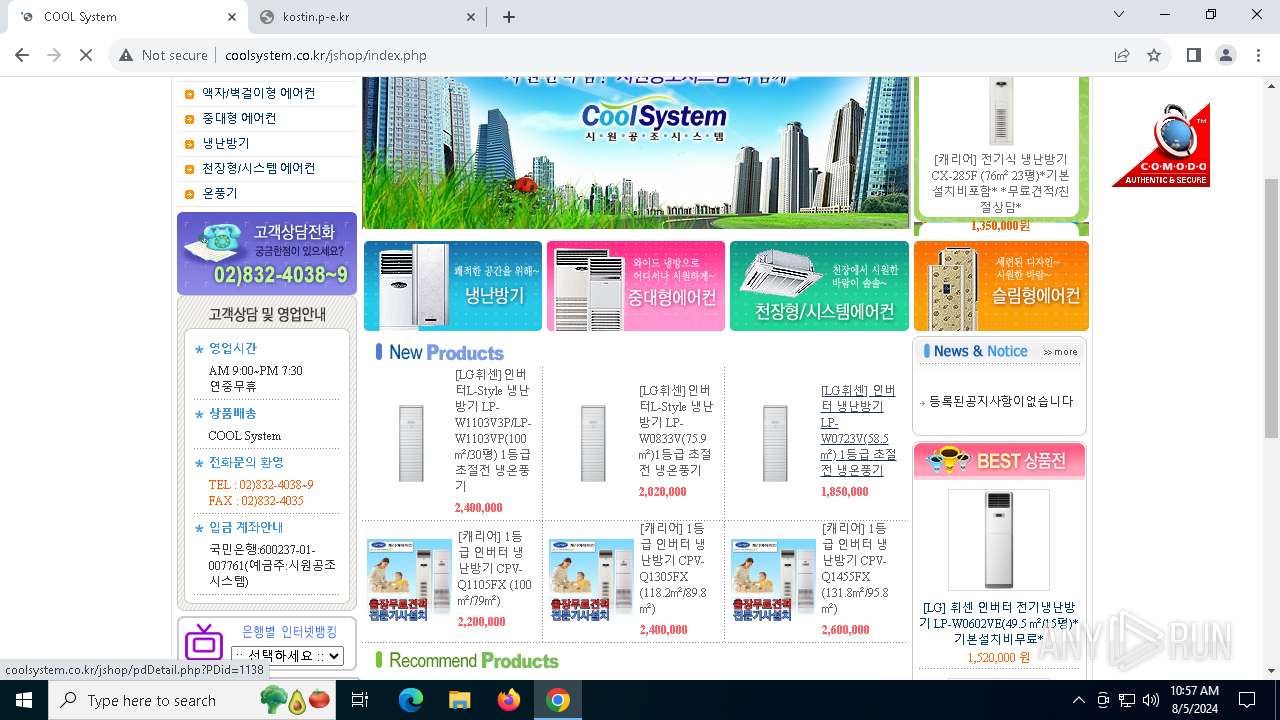Launch Firefox from taskbar
1280x720 pixels.
[x=509, y=700]
